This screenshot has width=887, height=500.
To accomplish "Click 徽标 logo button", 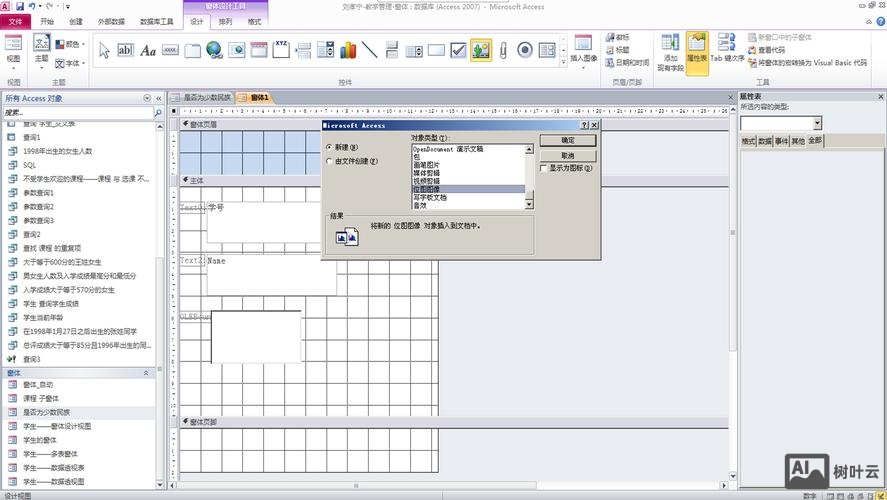I will pos(617,37).
